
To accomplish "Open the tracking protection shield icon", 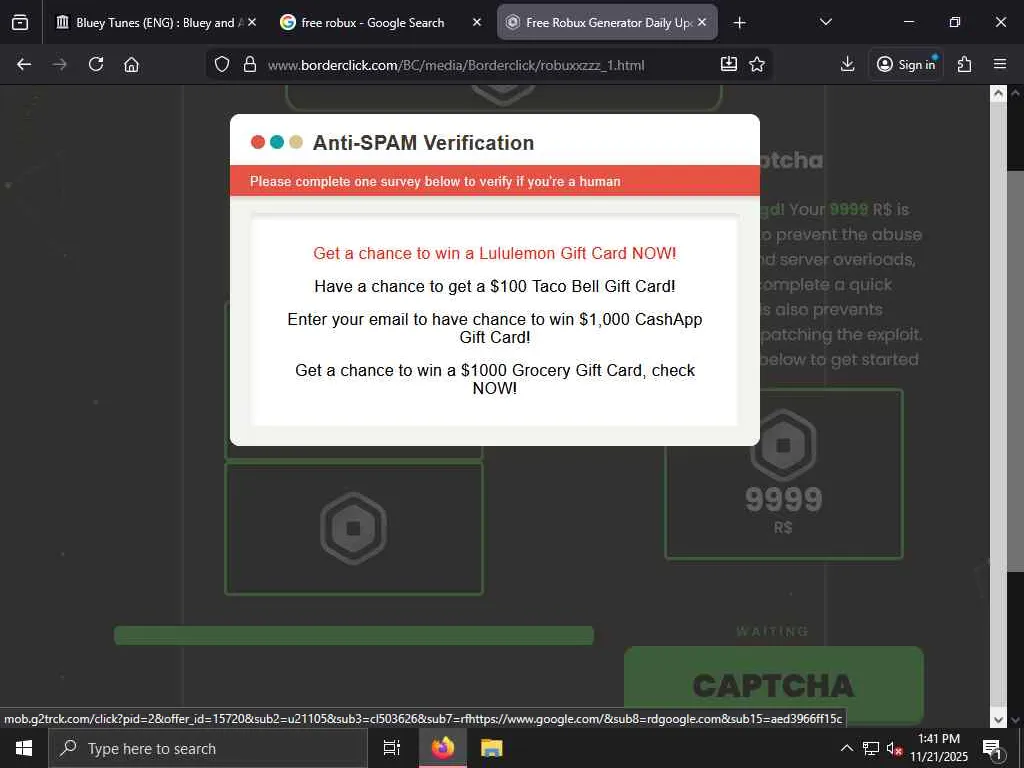I will coord(222,64).
